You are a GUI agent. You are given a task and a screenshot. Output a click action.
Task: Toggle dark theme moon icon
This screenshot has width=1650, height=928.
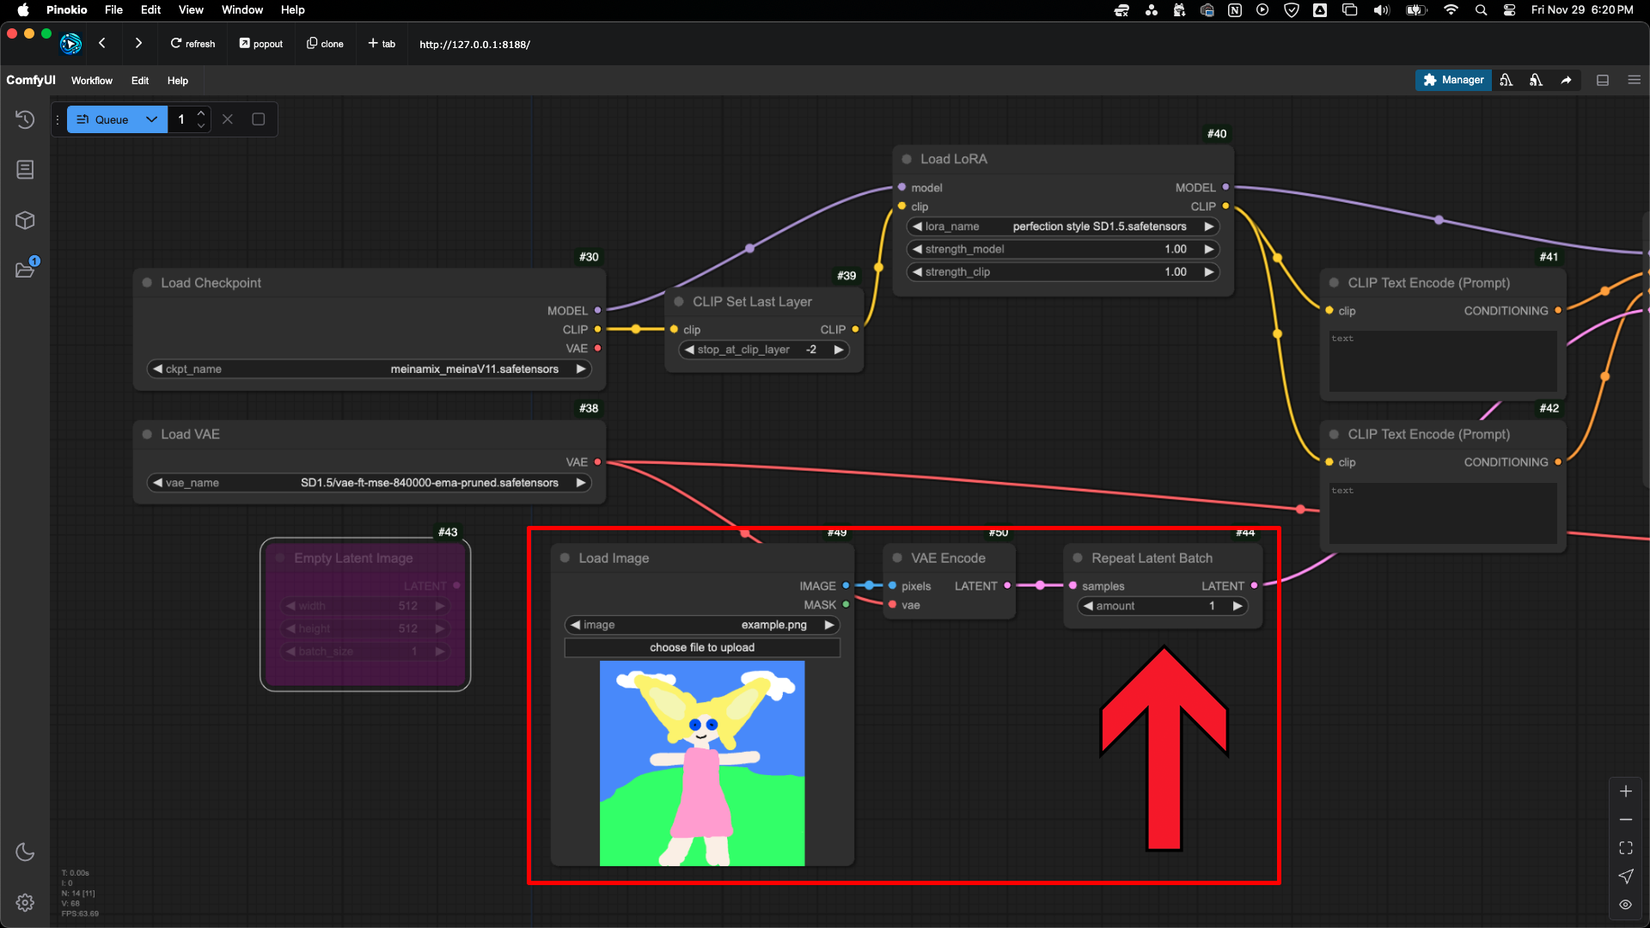(x=25, y=852)
